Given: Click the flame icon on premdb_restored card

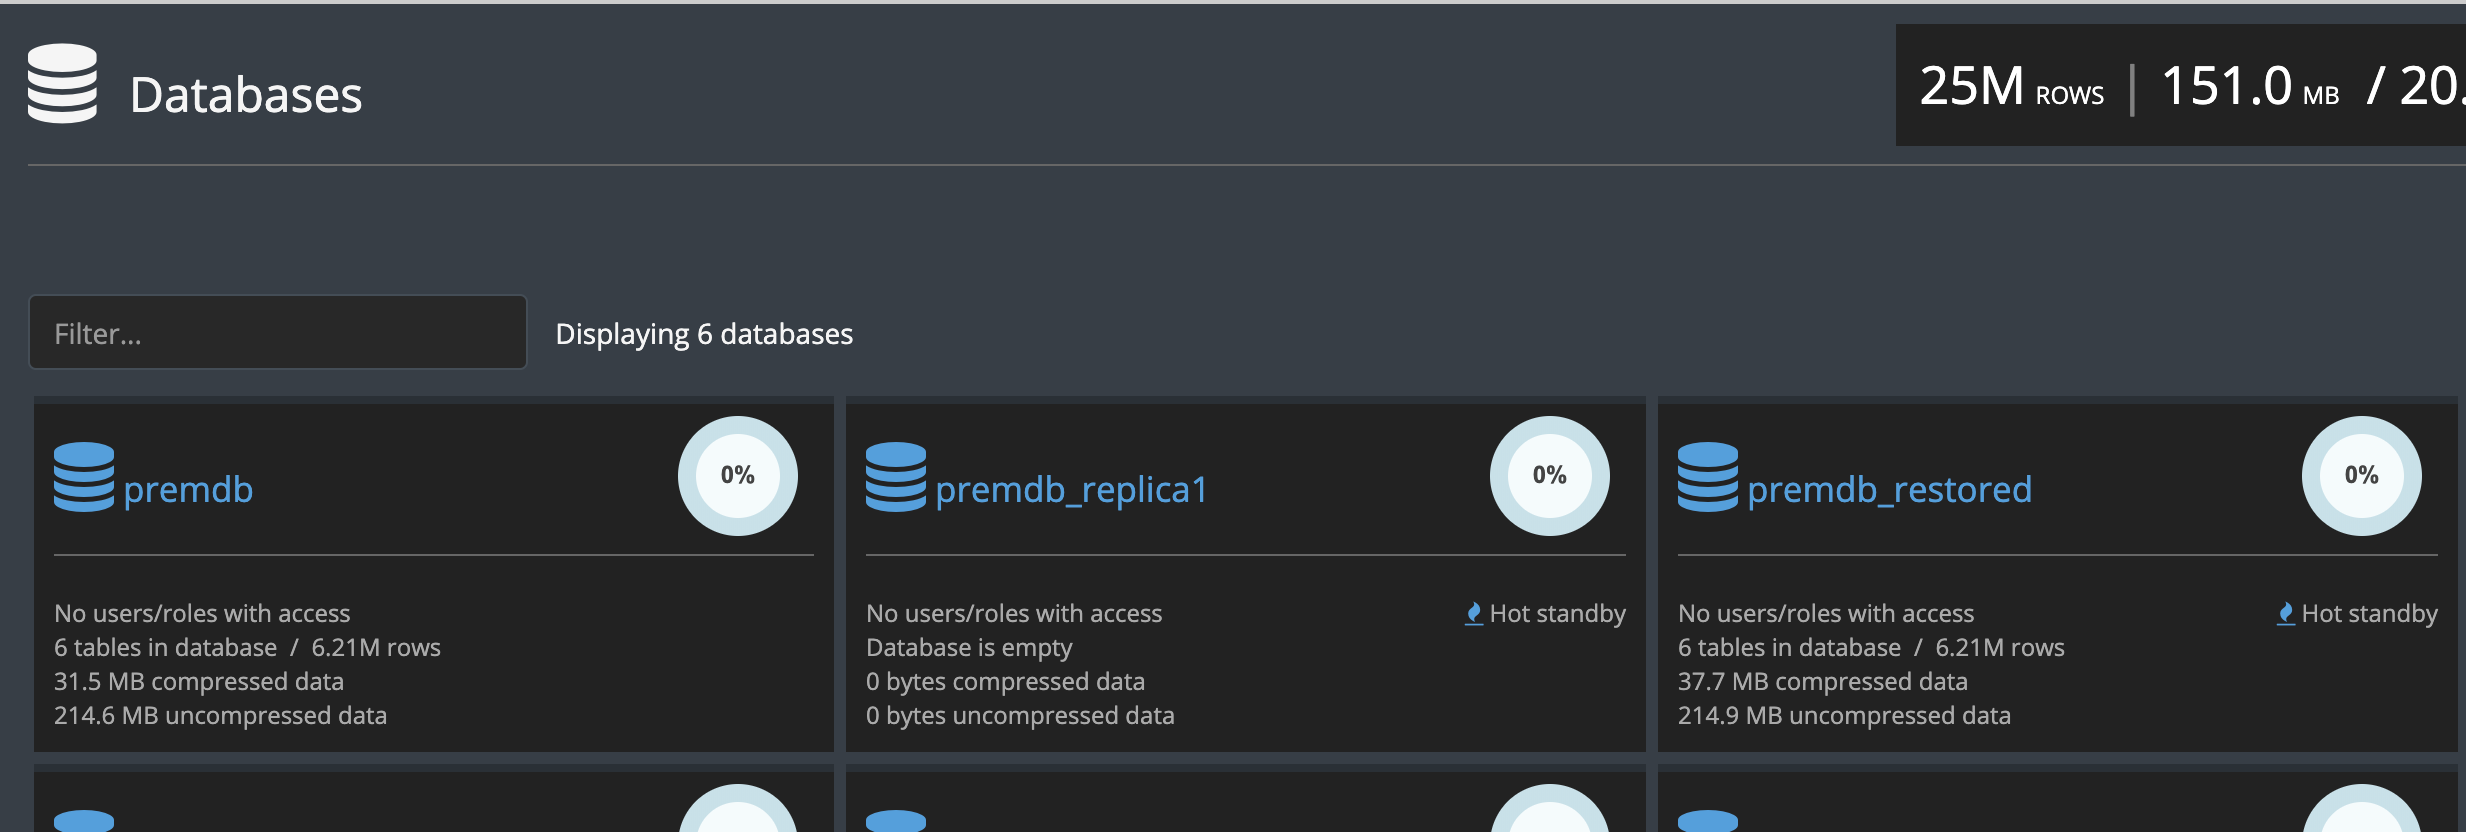Looking at the screenshot, I should [2286, 613].
